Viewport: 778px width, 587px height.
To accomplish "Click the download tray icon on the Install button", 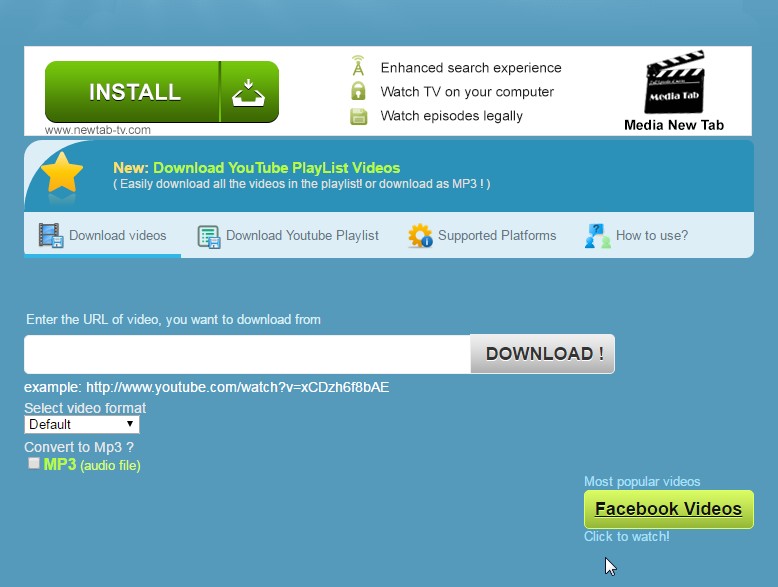I will (249, 92).
